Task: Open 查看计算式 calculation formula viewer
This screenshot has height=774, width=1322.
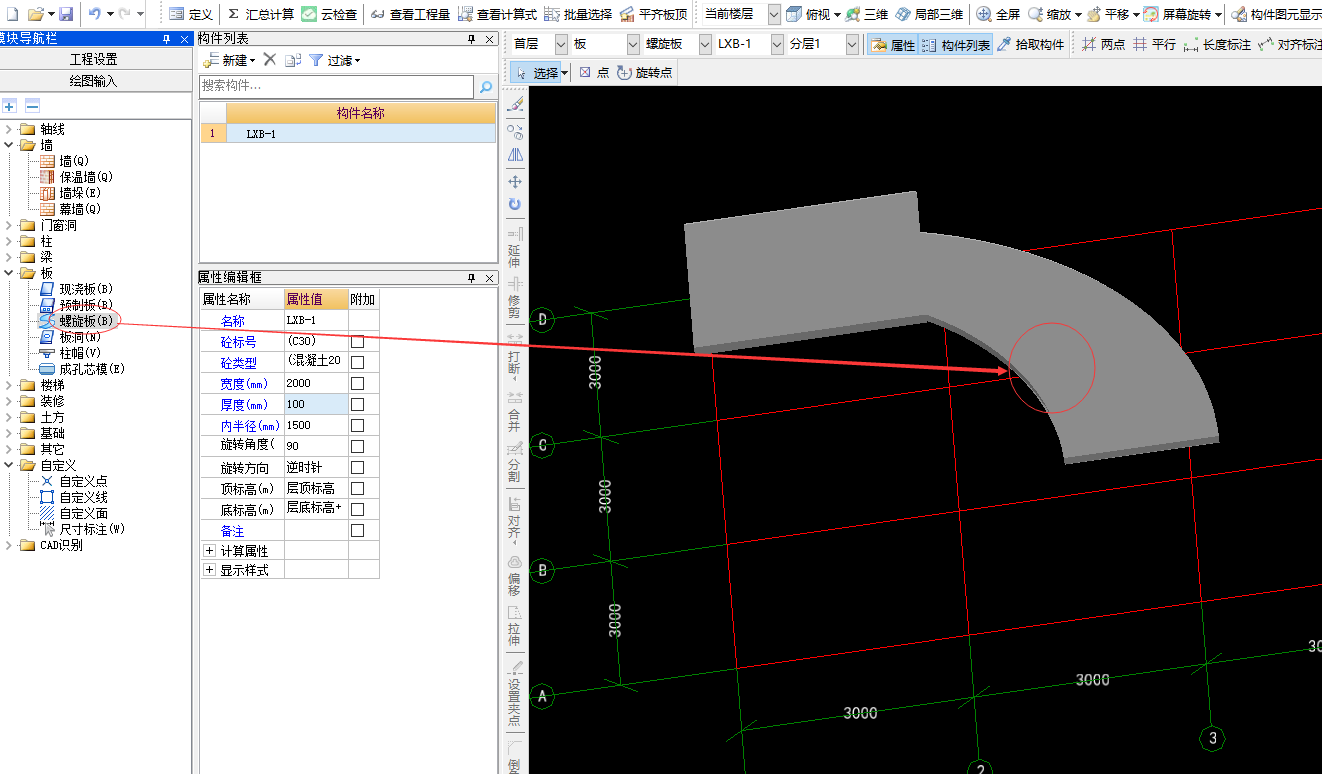Action: point(497,14)
